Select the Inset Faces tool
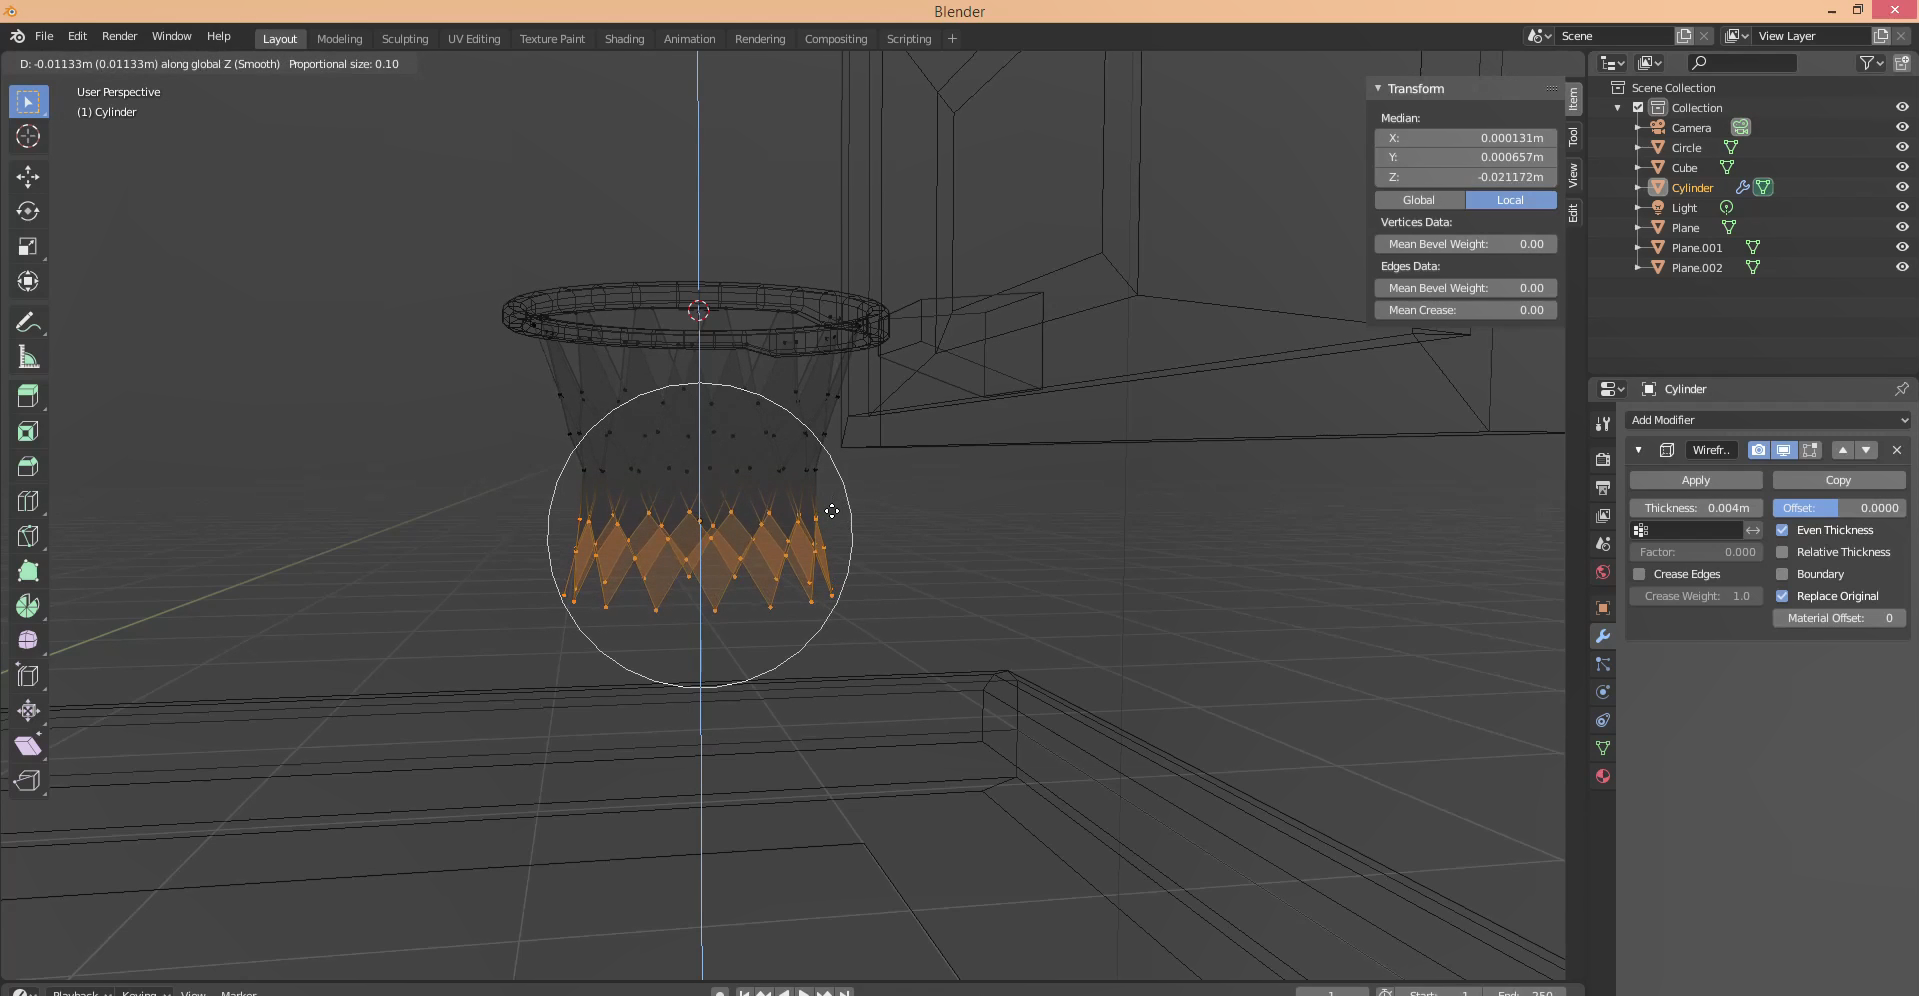Screen dimensions: 1919x996 click(x=28, y=432)
